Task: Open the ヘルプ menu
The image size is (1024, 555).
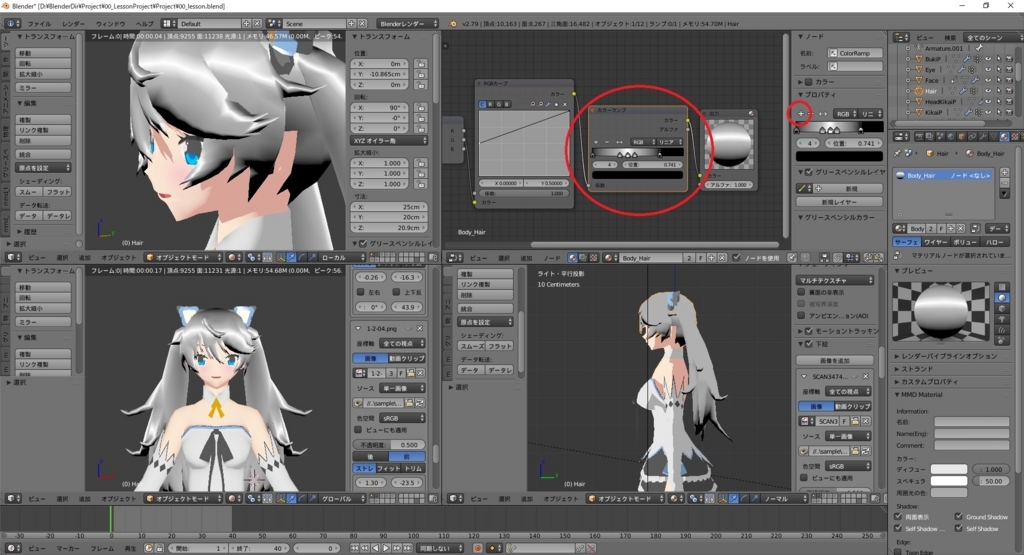Action: [x=144, y=24]
